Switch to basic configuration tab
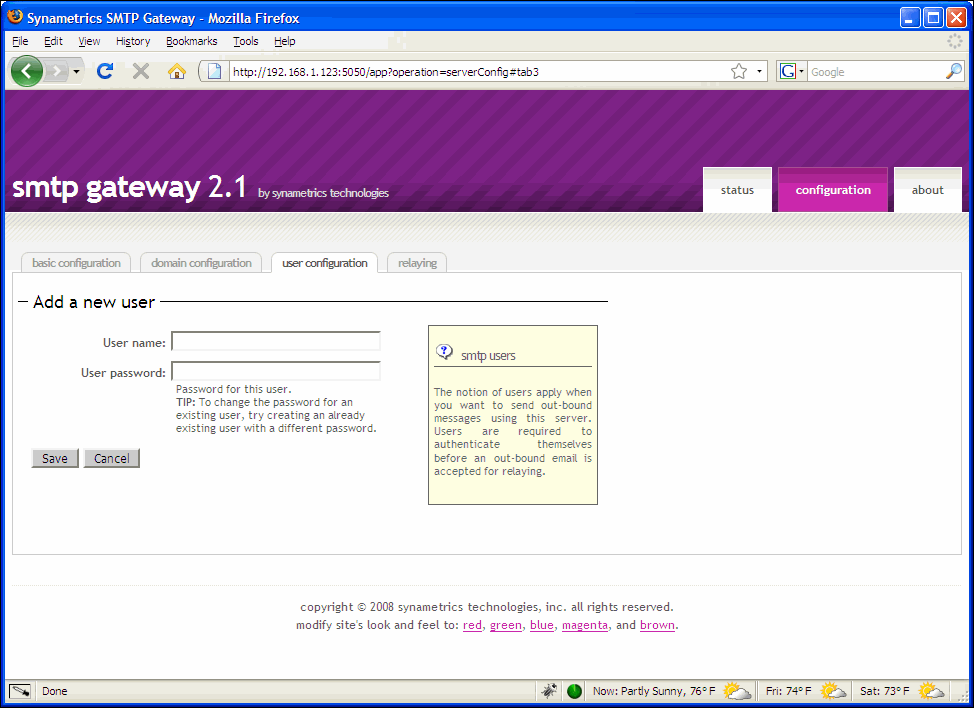The image size is (974, 708). 76,263
